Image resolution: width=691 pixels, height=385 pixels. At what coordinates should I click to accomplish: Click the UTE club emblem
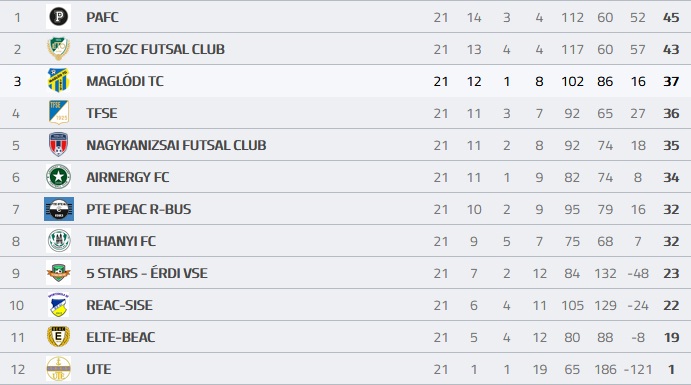tap(59, 369)
